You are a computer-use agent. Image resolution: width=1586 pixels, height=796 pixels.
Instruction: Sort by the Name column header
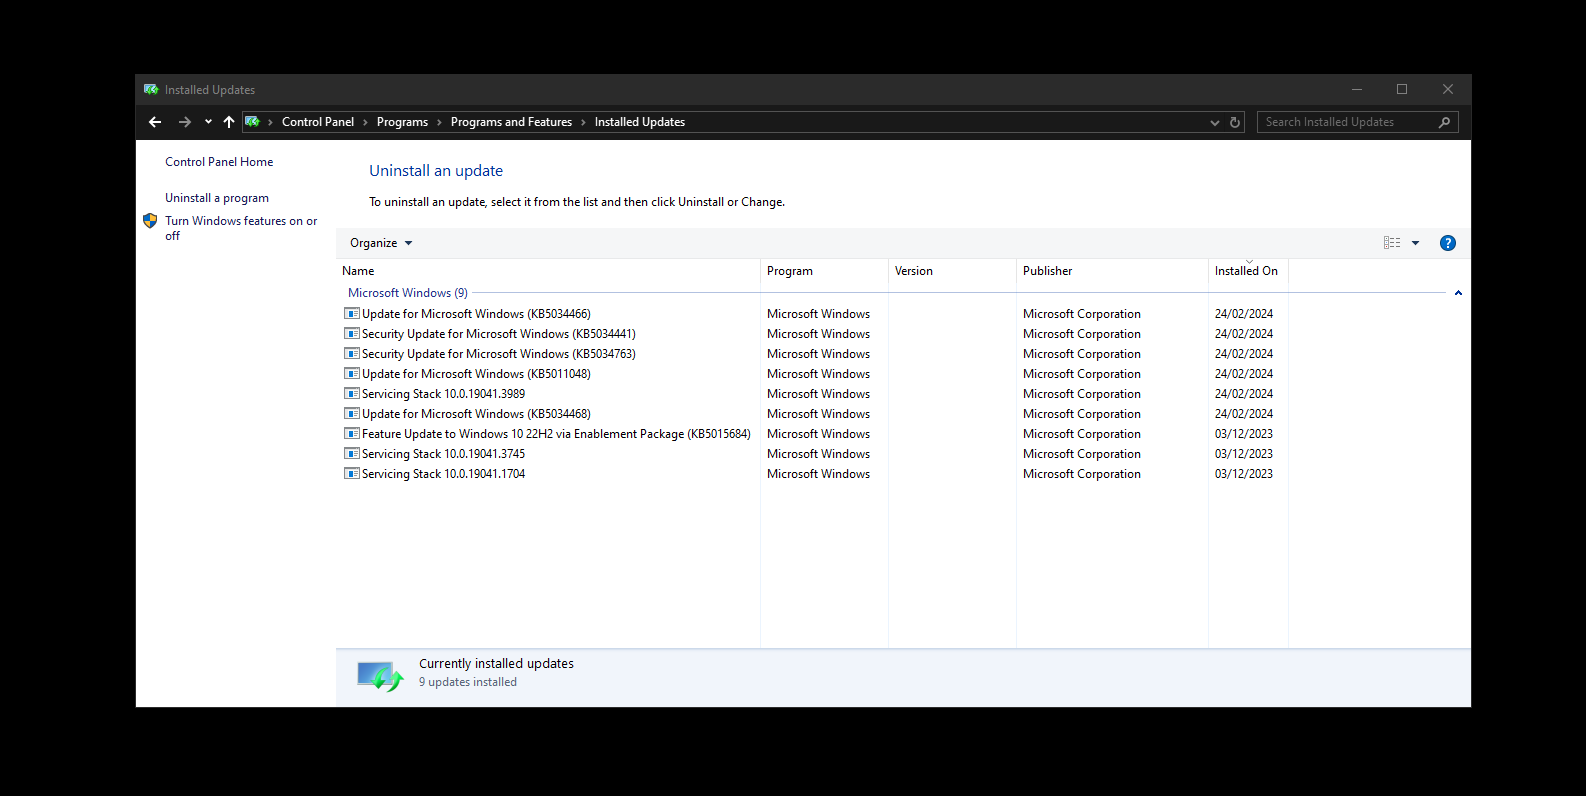548,271
